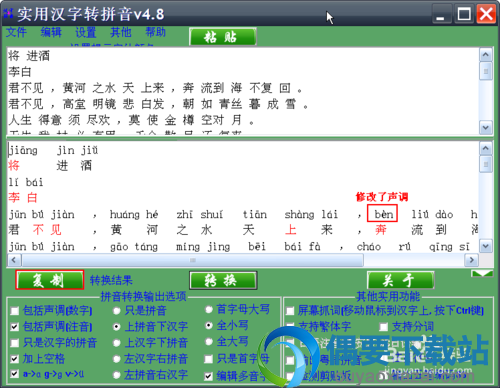The width and height of the screenshot is (500, 388).
Task: Click the app icon in title bar
Action: coord(8,14)
